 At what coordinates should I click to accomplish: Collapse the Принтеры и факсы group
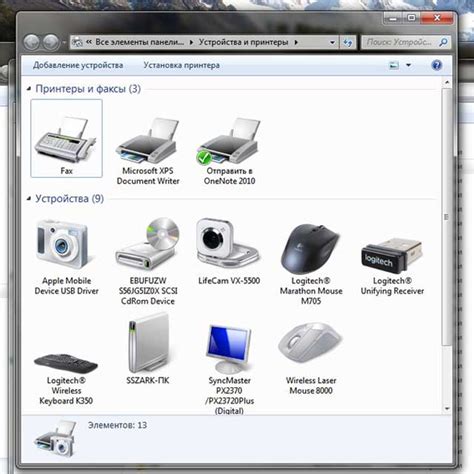click(x=29, y=89)
